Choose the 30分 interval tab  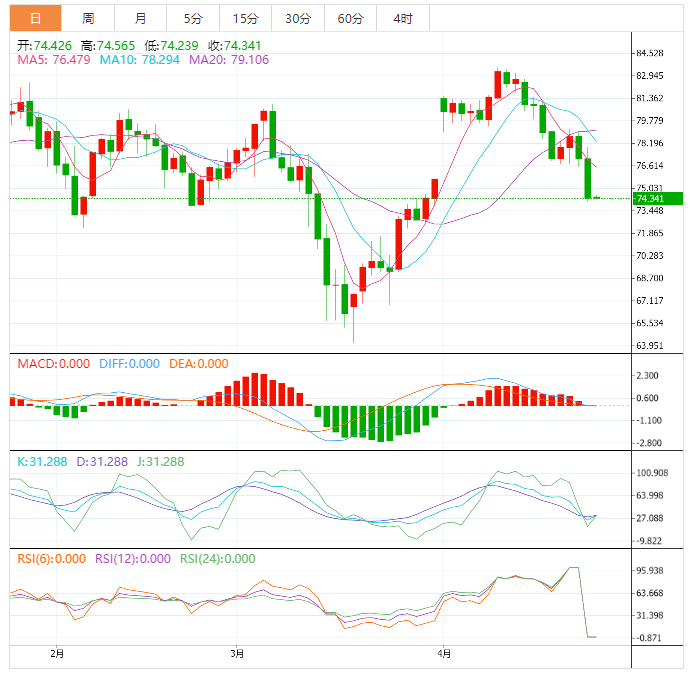click(x=298, y=18)
